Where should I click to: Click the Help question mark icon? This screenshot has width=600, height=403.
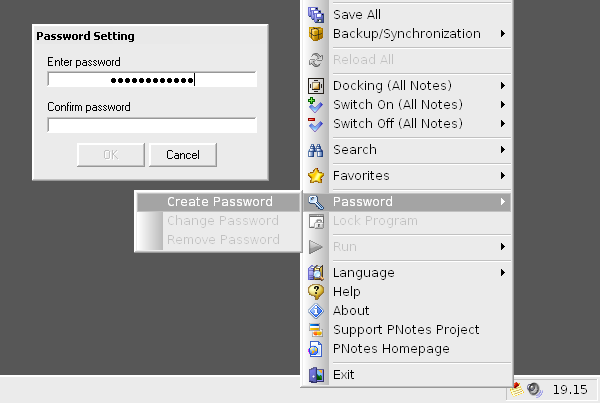[316, 292]
